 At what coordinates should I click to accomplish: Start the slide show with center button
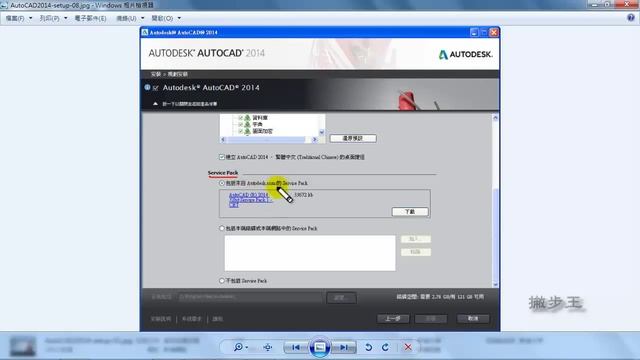pyautogui.click(x=320, y=347)
